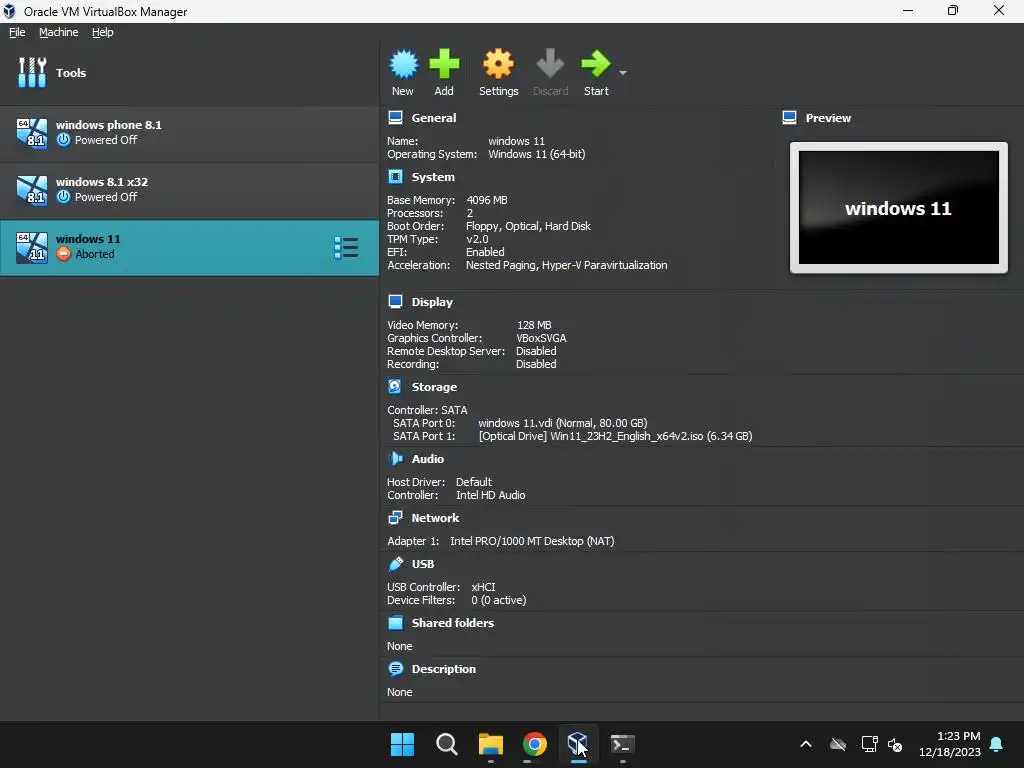This screenshot has height=768, width=1024.
Task: Open the System section header link
Action: (x=433, y=177)
